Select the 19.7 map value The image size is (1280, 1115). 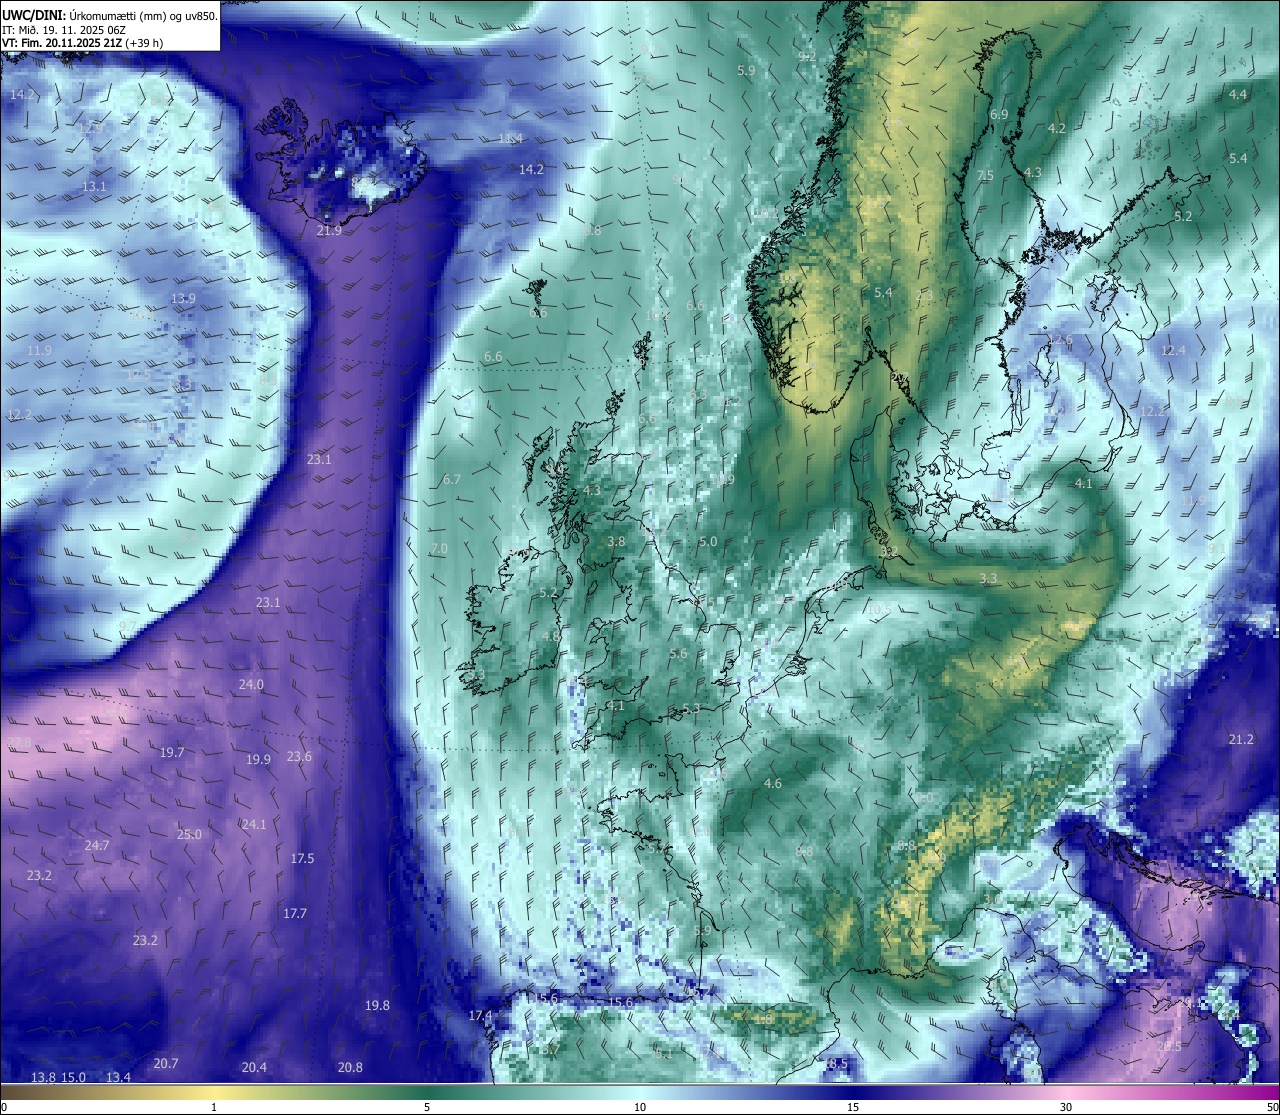tap(172, 752)
